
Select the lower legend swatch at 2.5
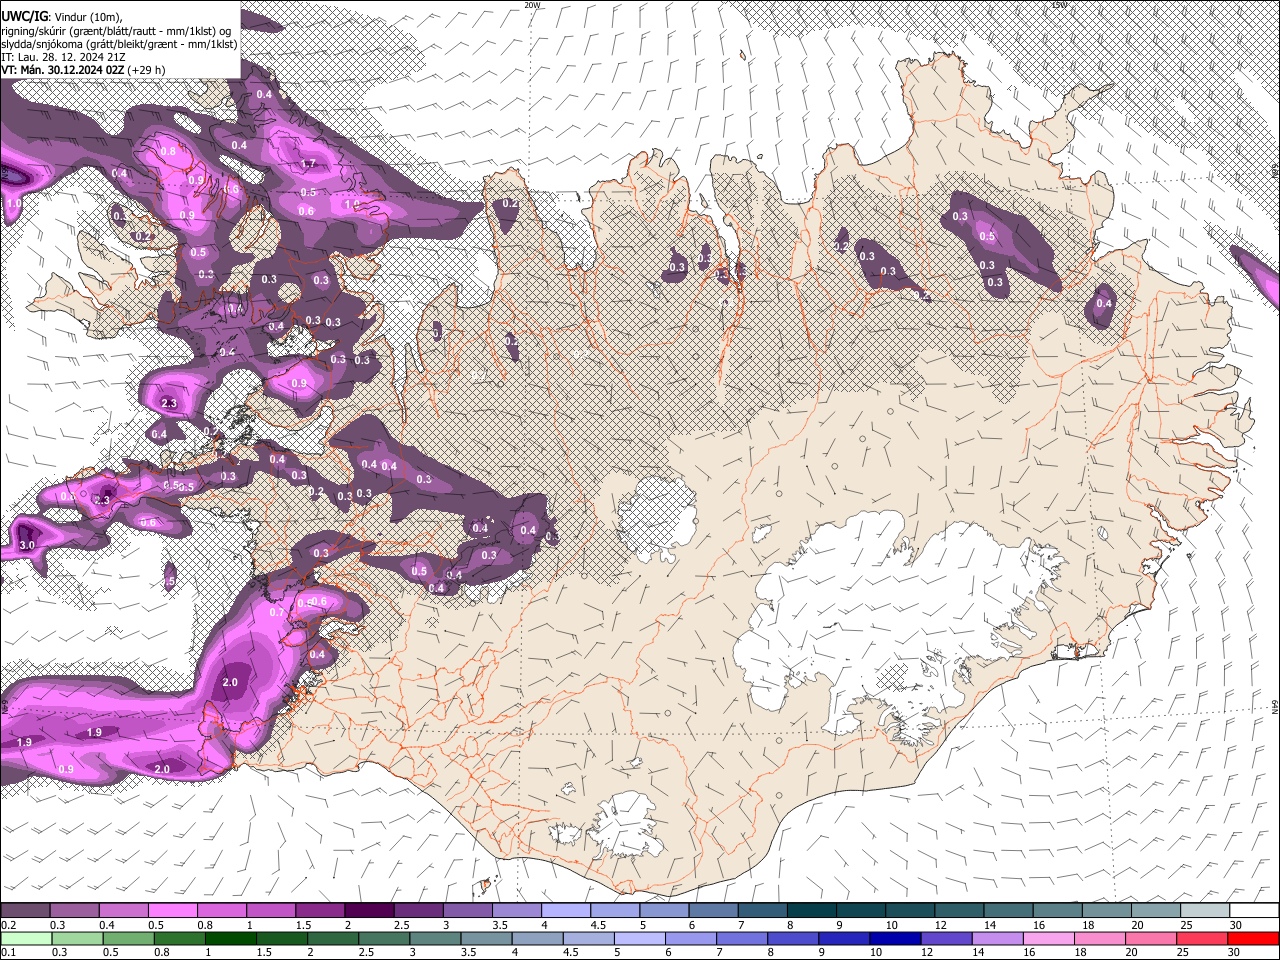[383, 938]
